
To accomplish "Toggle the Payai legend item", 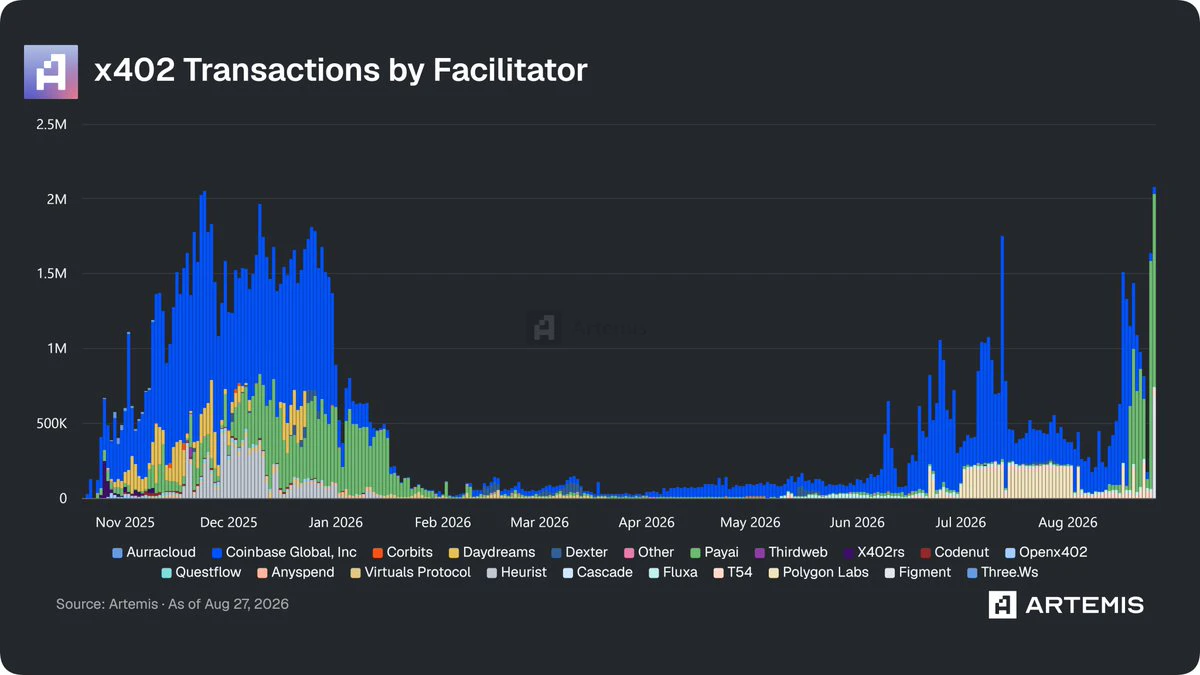I will pos(714,552).
